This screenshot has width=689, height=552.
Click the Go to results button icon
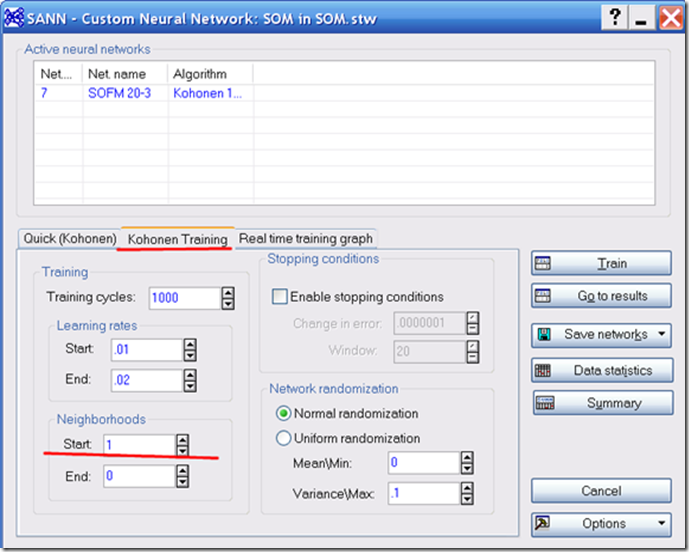543,296
